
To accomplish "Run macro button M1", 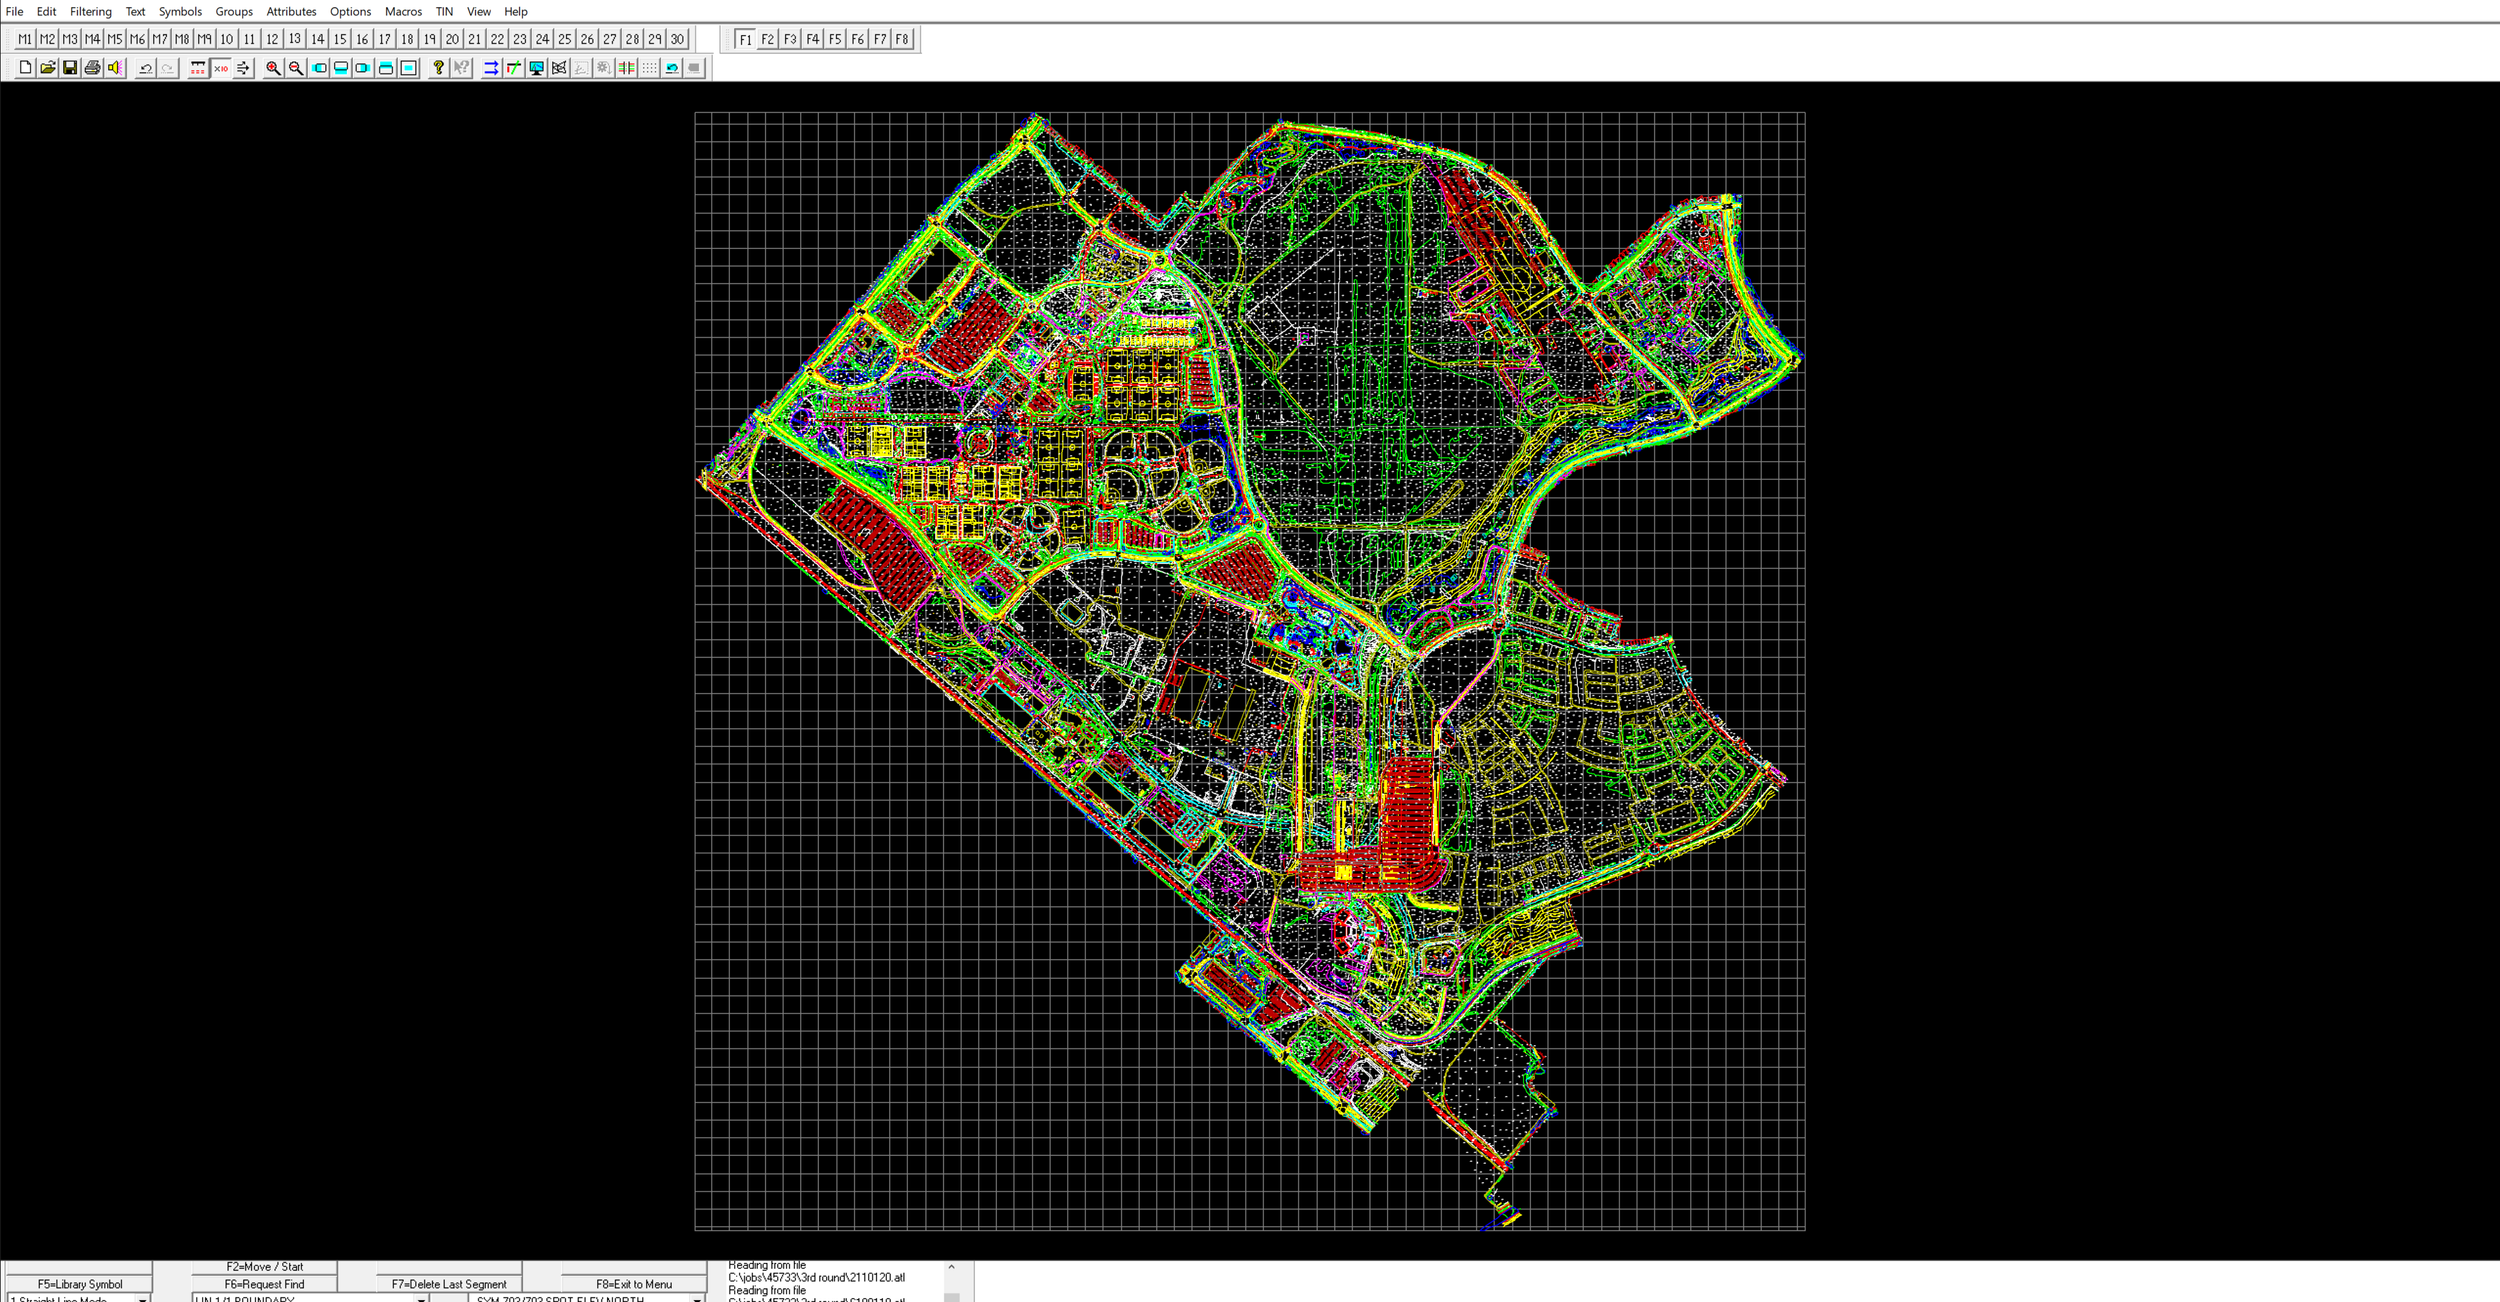I will 25,39.
